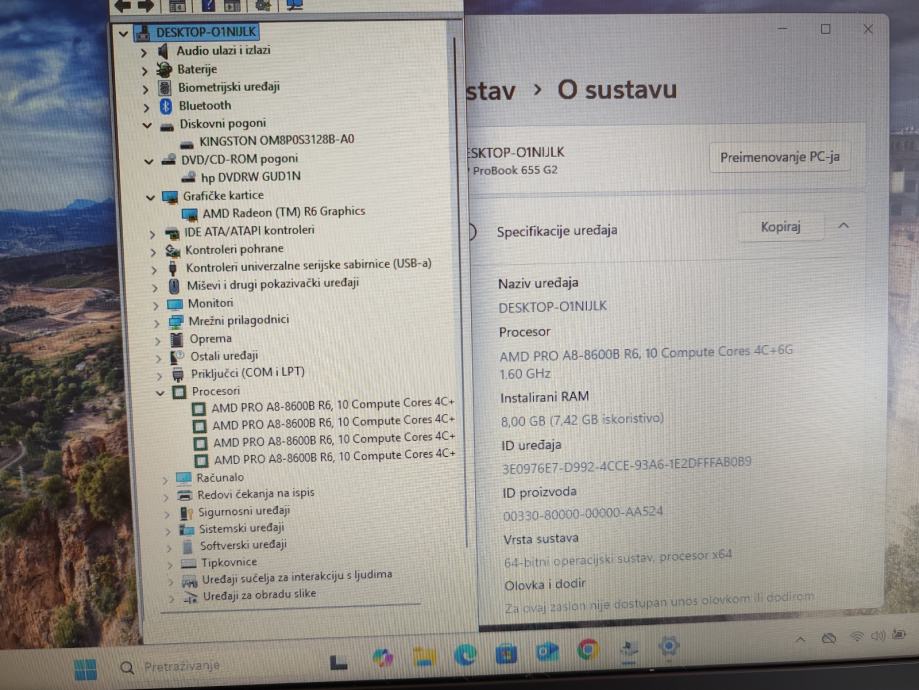The image size is (919, 690).
Task: Open Copilot icon on the taskbar
Action: tap(383, 658)
